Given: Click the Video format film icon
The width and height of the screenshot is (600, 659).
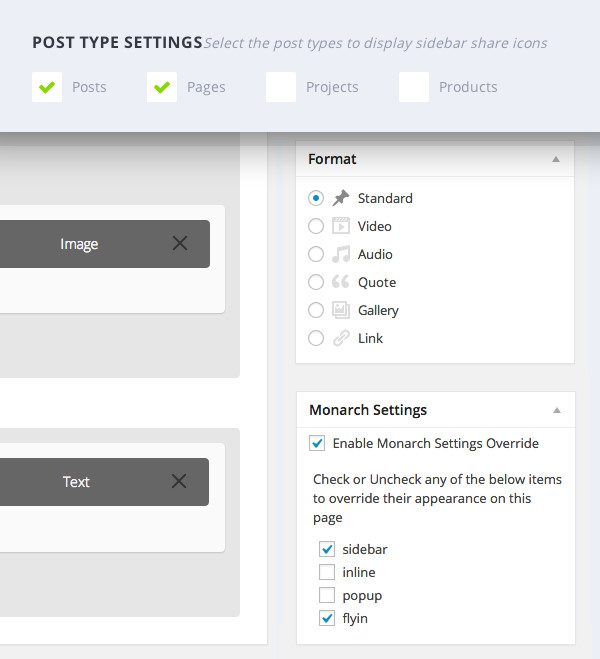Looking at the screenshot, I should (341, 226).
